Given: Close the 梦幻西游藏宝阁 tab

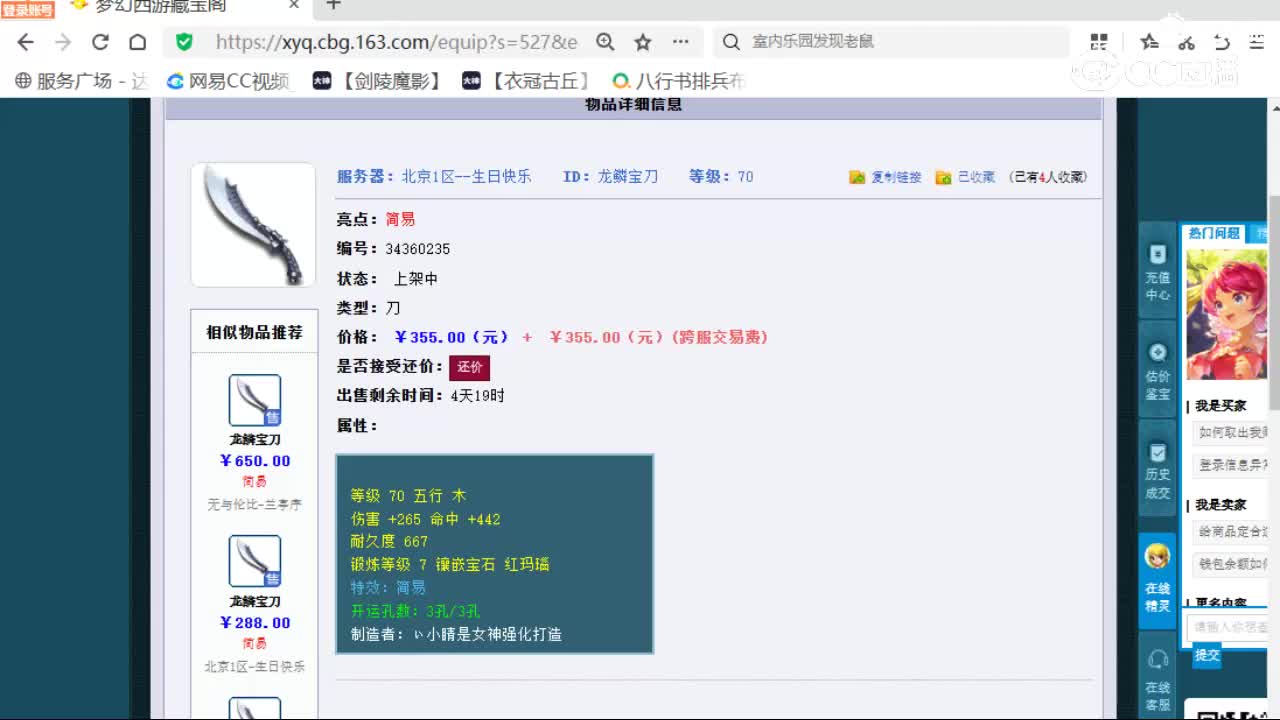Looking at the screenshot, I should click(x=294, y=5).
